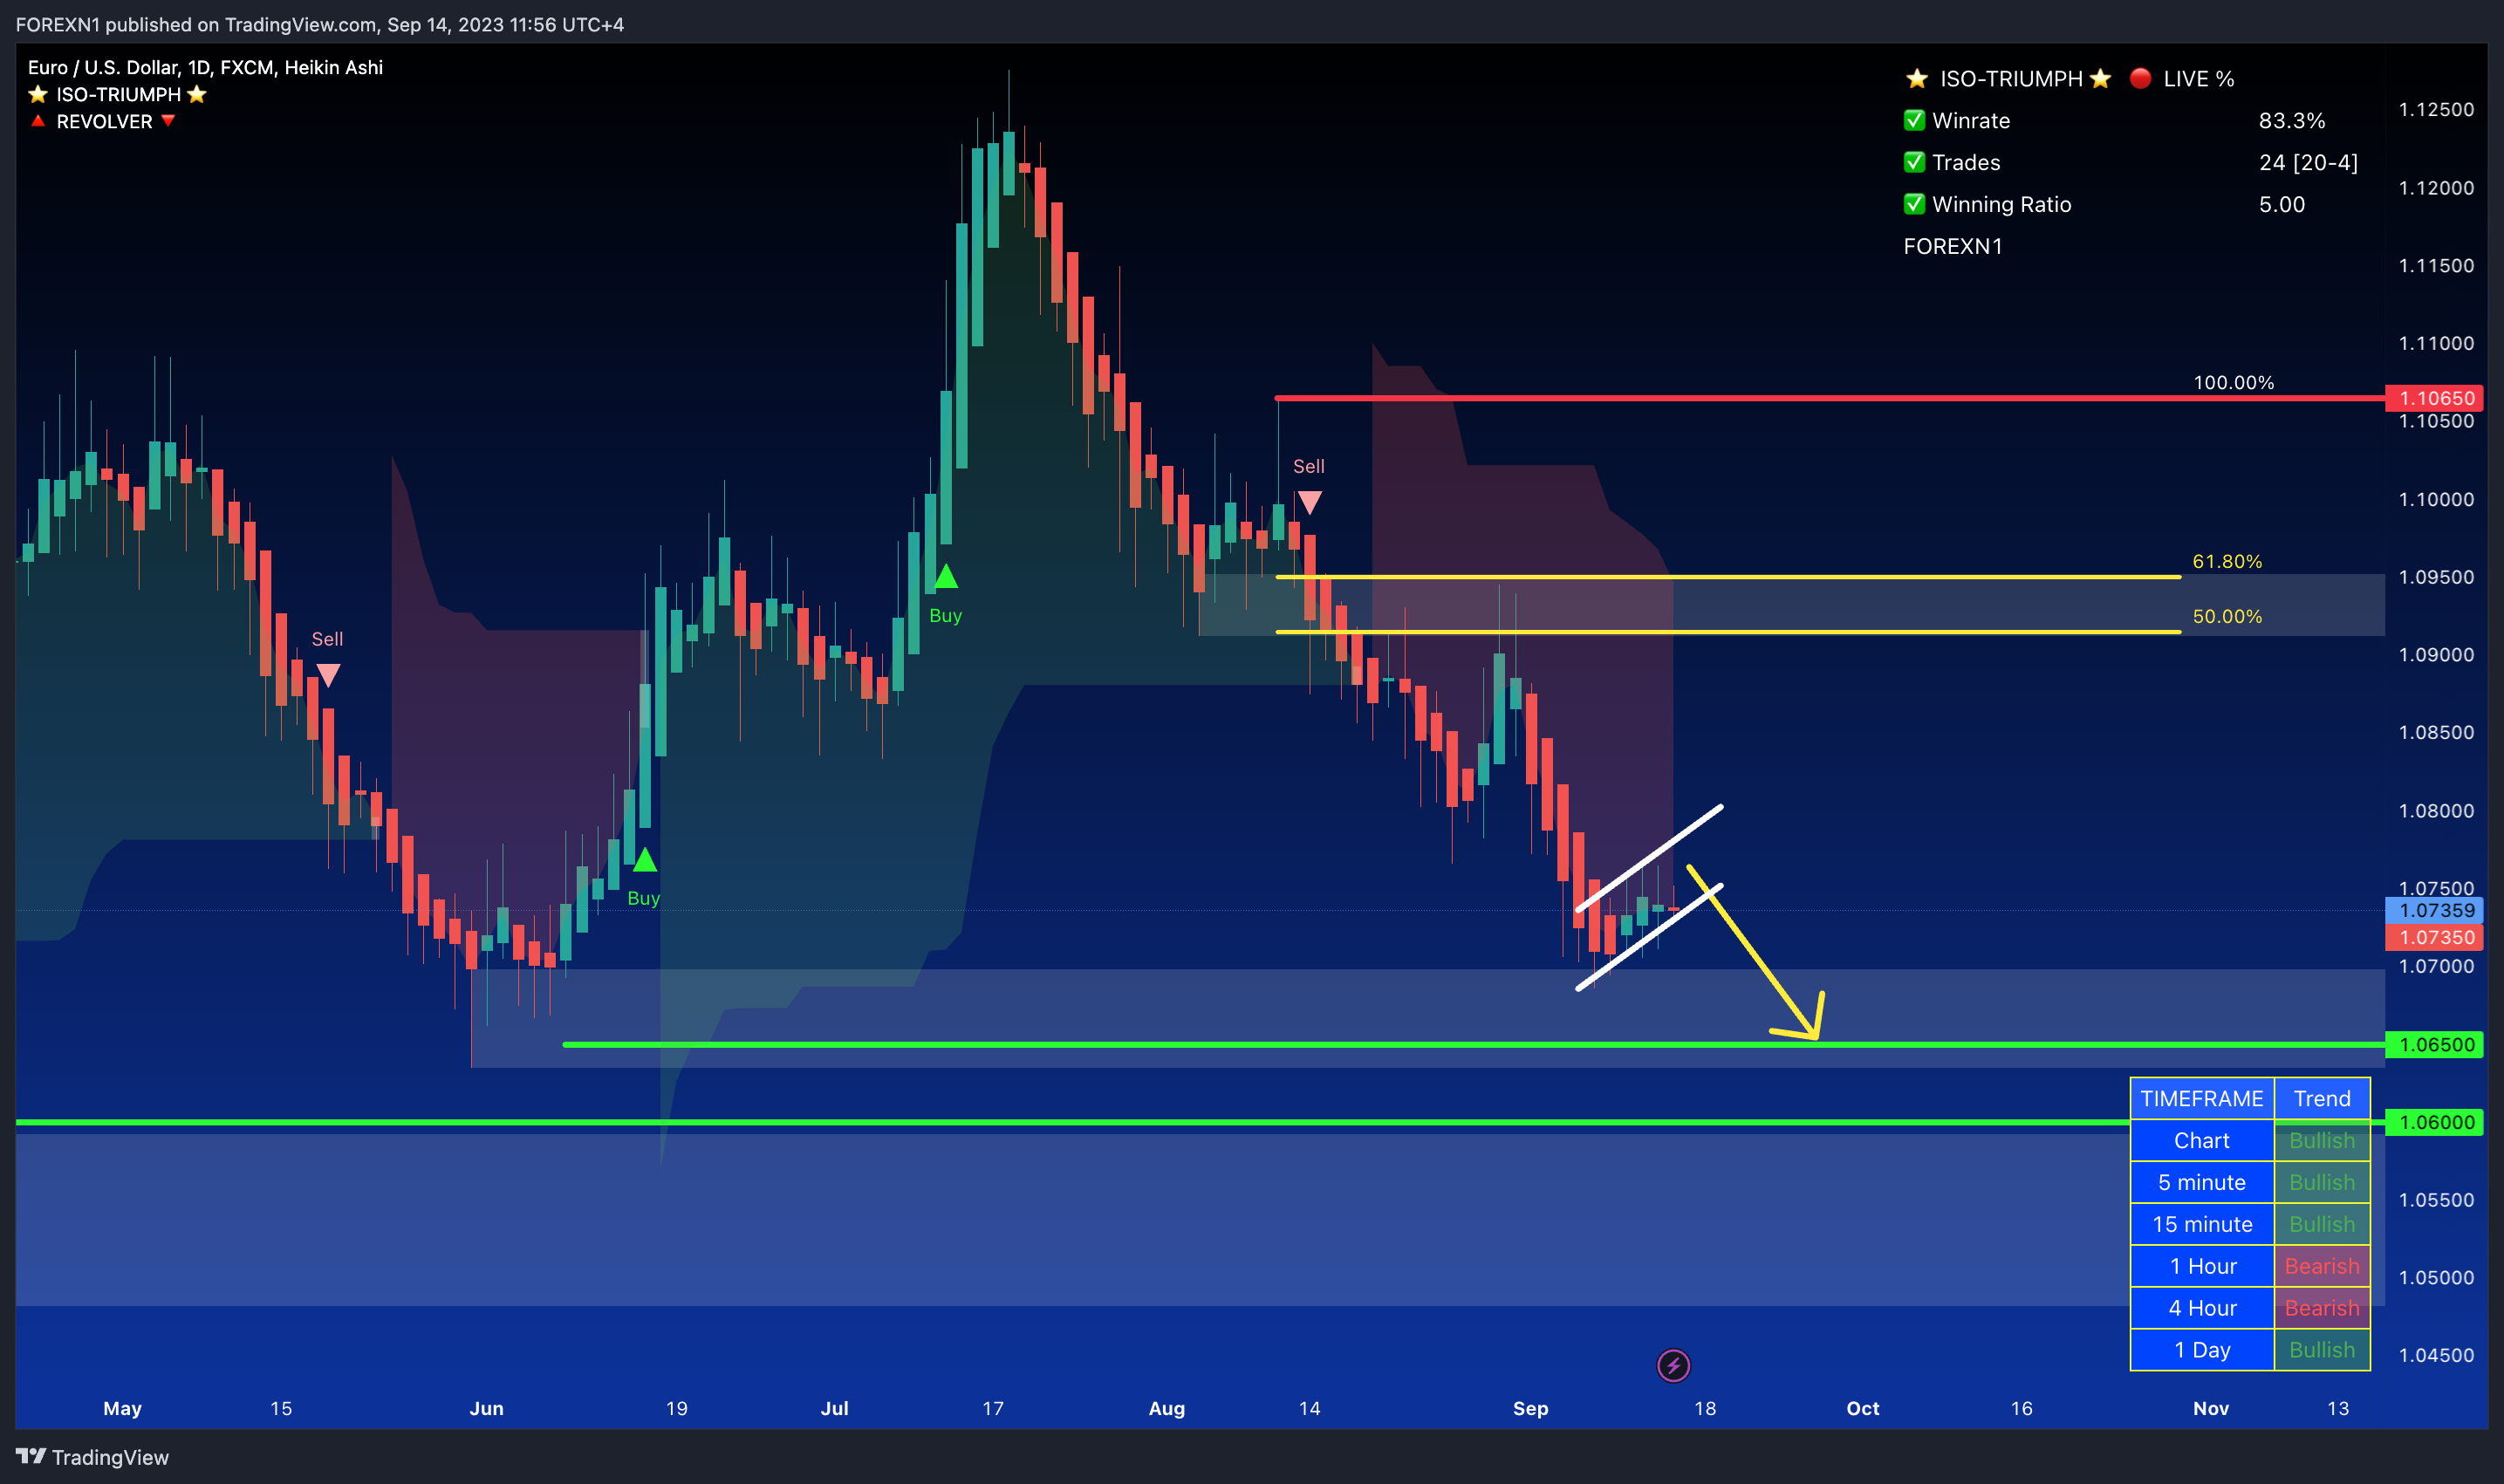
Task: Click the 83.3% winrate value
Action: (2292, 120)
